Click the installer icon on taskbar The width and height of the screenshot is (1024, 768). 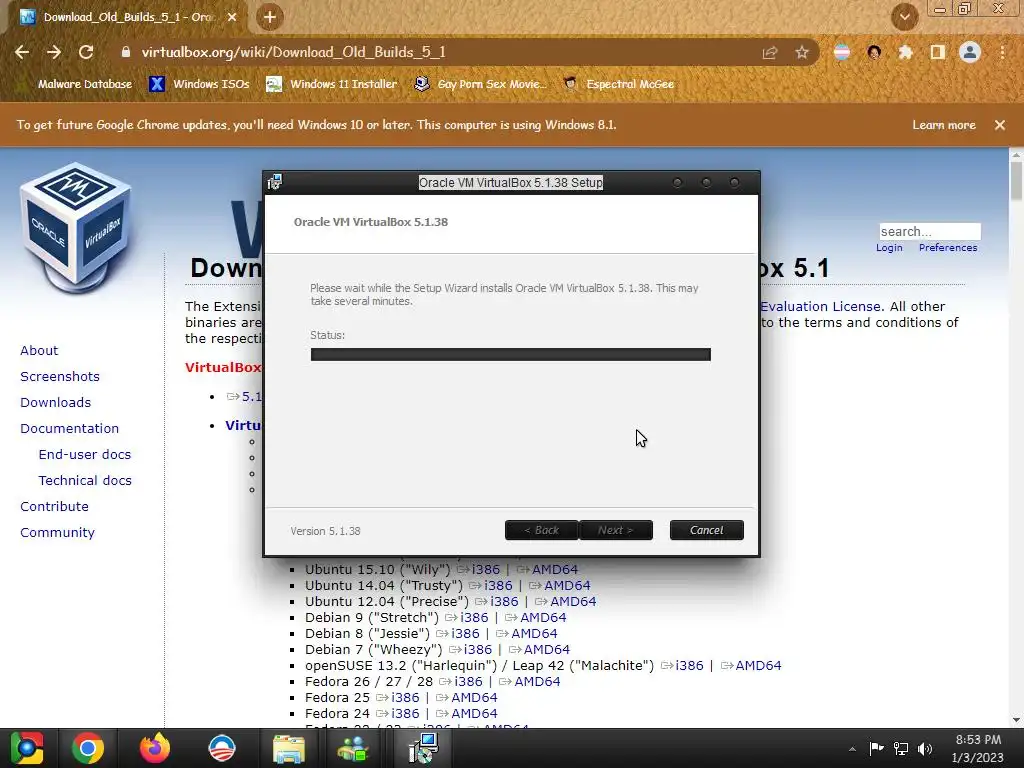point(423,748)
